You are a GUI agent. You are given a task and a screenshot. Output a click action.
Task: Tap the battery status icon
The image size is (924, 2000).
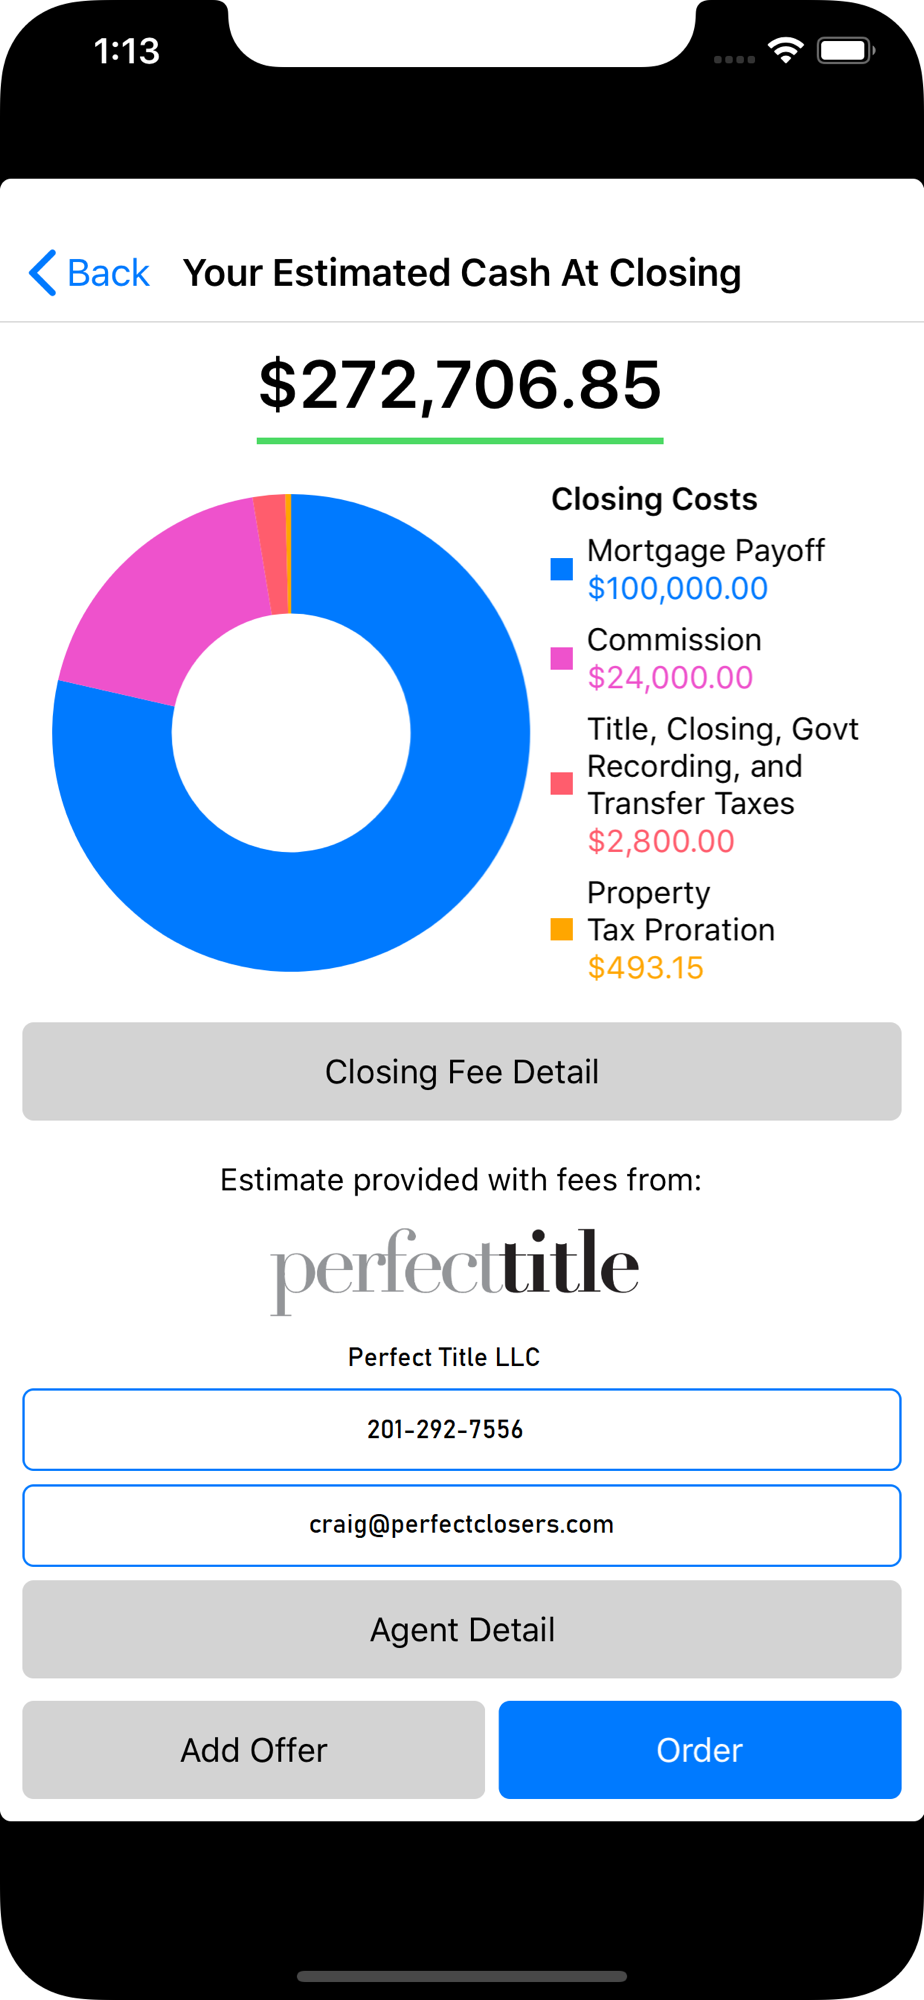click(x=846, y=50)
